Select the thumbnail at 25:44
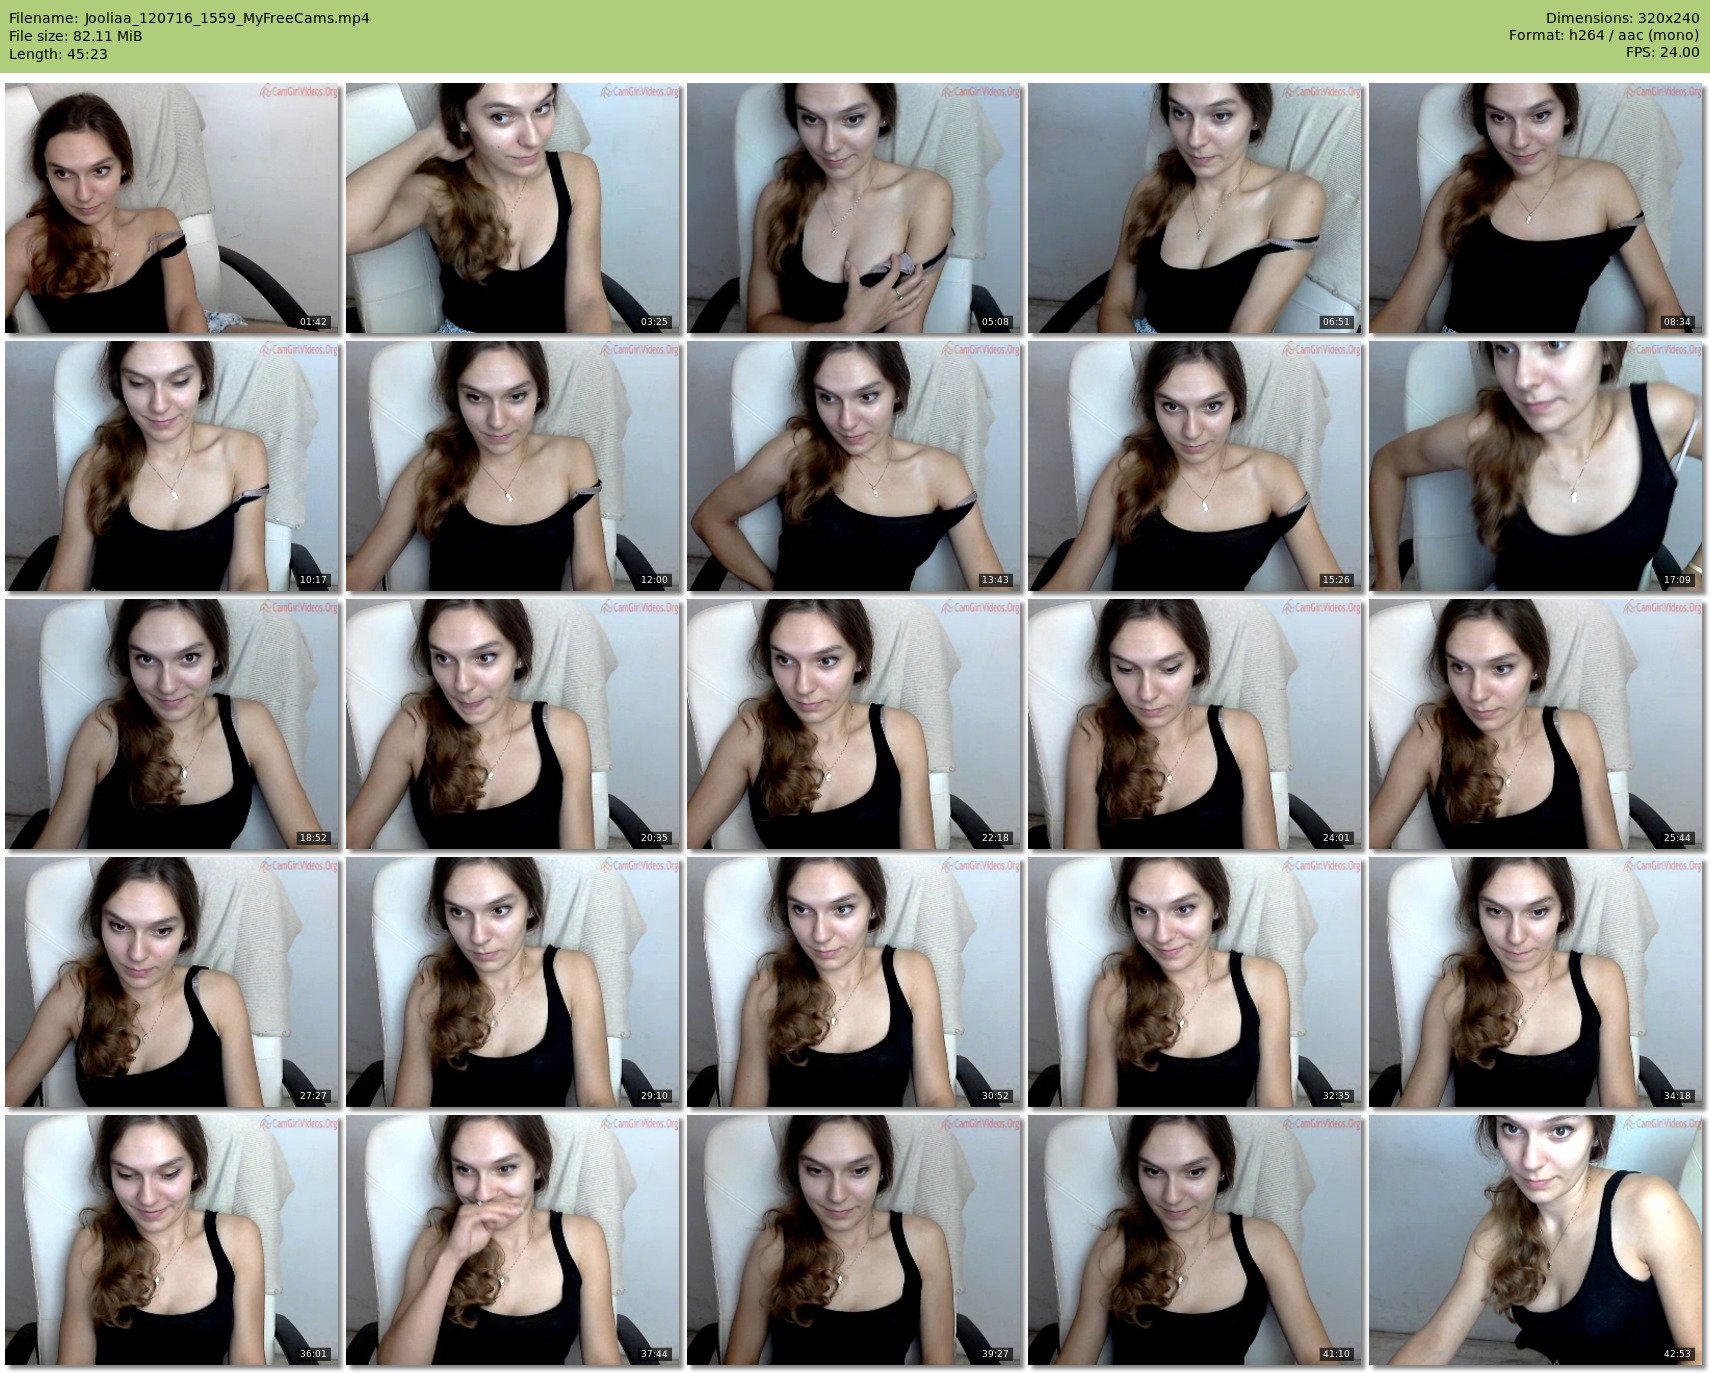Viewport: 1710px width, 1373px height. [x=1536, y=724]
